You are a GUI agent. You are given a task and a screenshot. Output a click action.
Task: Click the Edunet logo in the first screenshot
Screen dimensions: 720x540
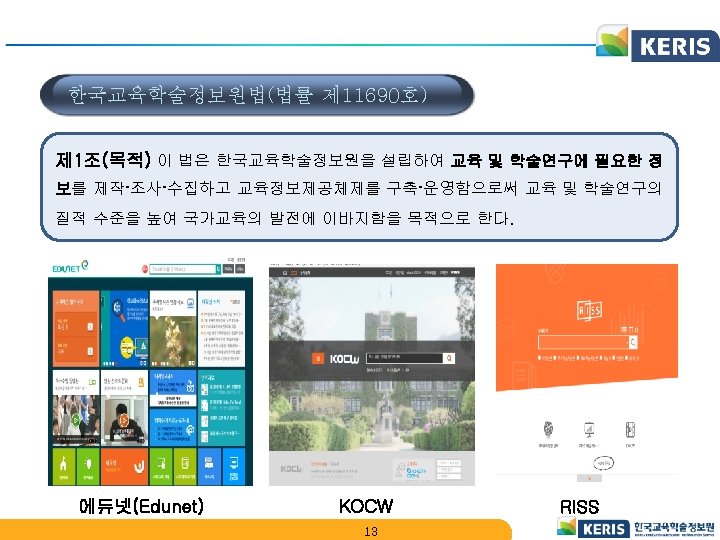pos(70,267)
